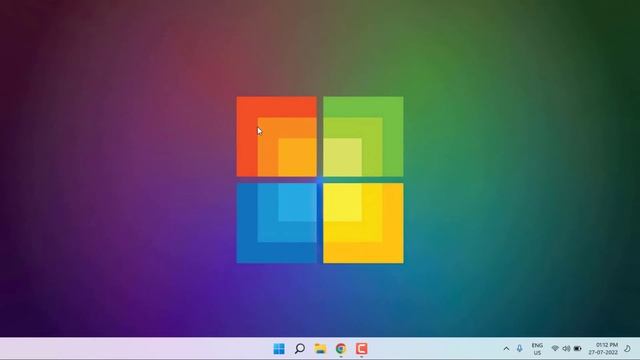Show hidden tray icons chevron
The height and width of the screenshot is (360, 640).
(506, 349)
